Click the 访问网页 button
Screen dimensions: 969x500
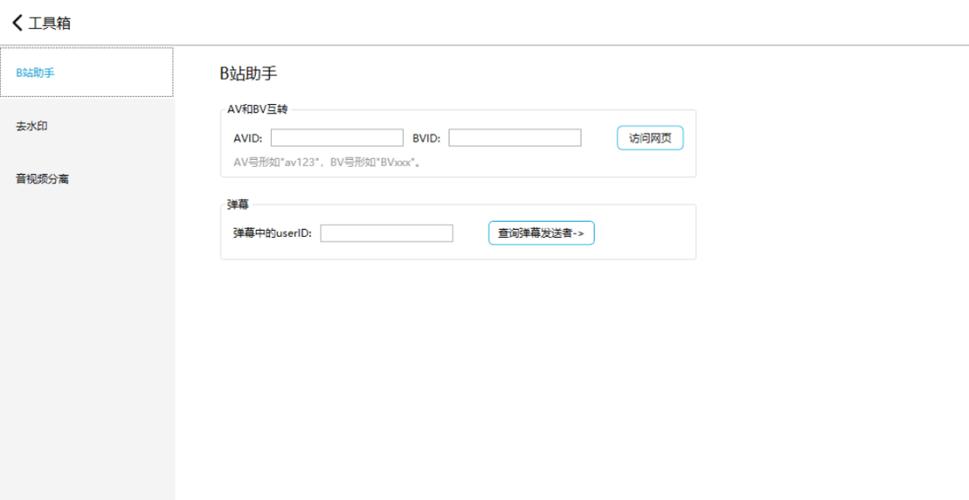(x=650, y=138)
